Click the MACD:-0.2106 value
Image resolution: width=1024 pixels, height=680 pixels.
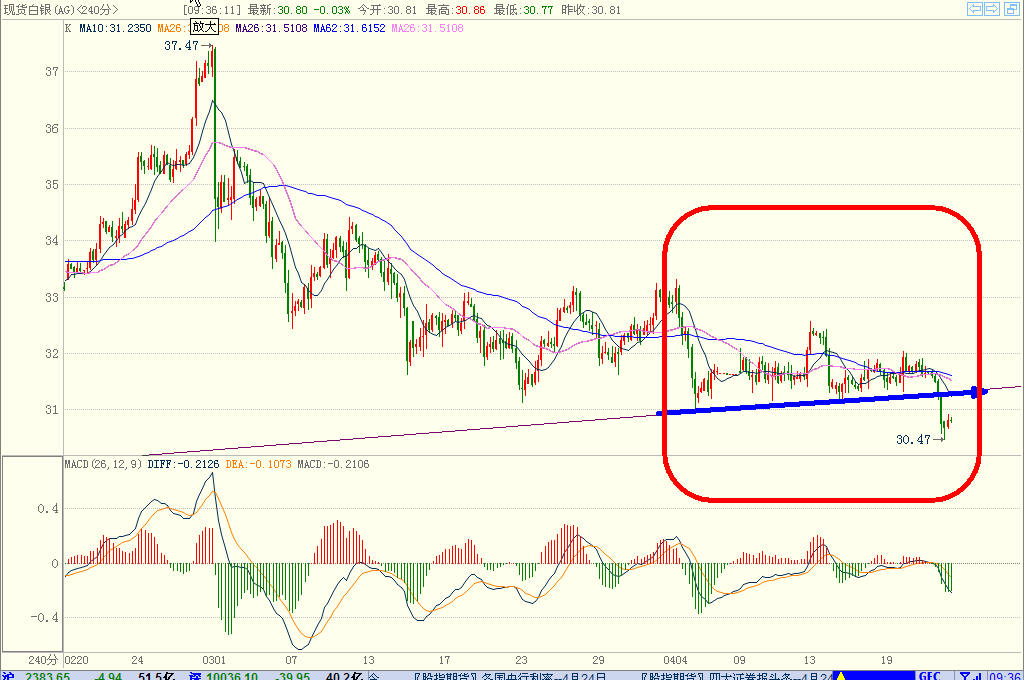[334, 464]
